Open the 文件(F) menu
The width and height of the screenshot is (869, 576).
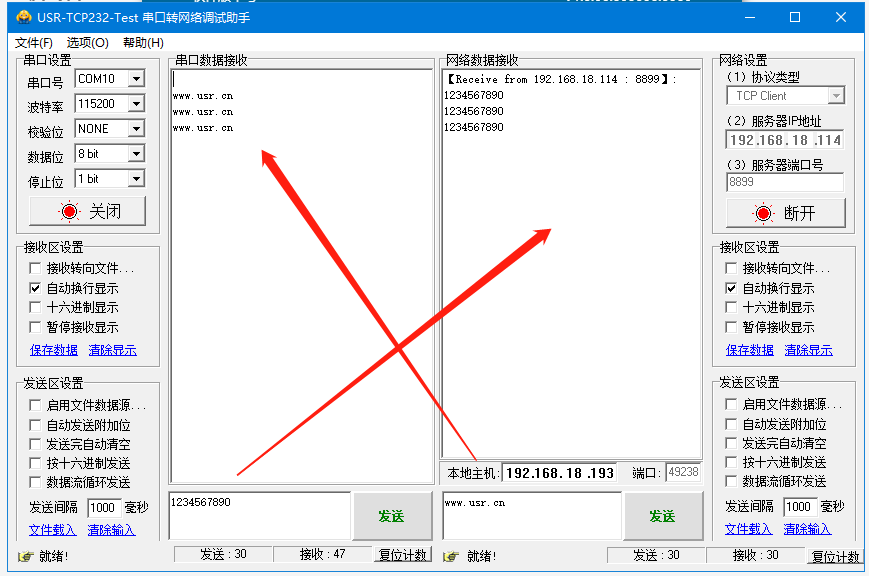click(x=34, y=42)
